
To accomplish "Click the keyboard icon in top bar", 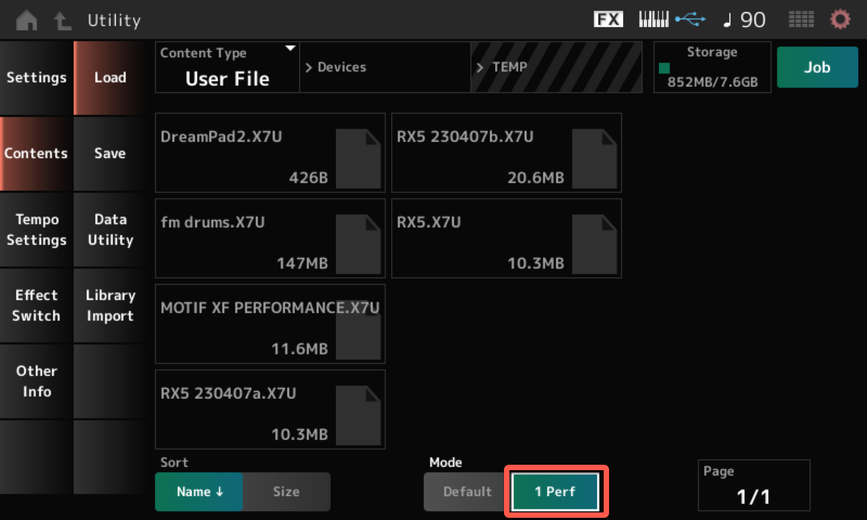I will [x=653, y=19].
